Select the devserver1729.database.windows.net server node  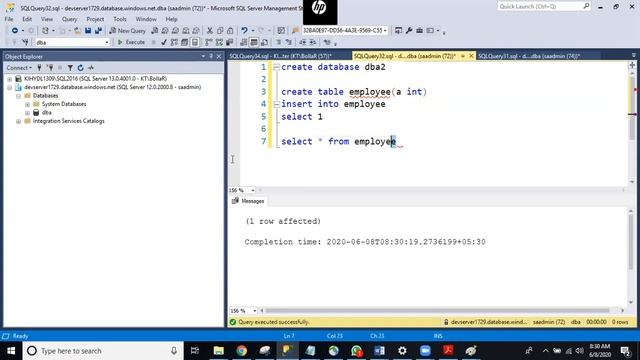pyautogui.click(x=112, y=87)
